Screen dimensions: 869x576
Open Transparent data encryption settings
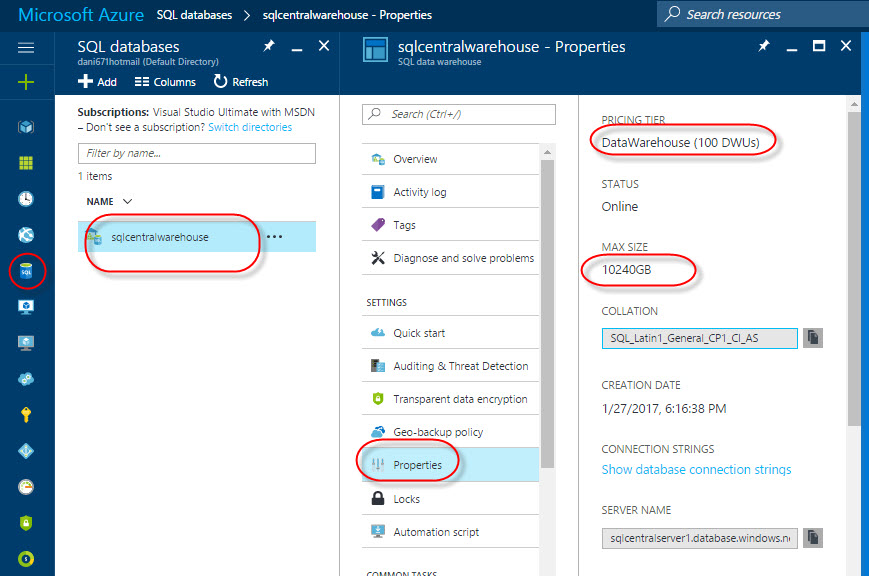pos(459,399)
